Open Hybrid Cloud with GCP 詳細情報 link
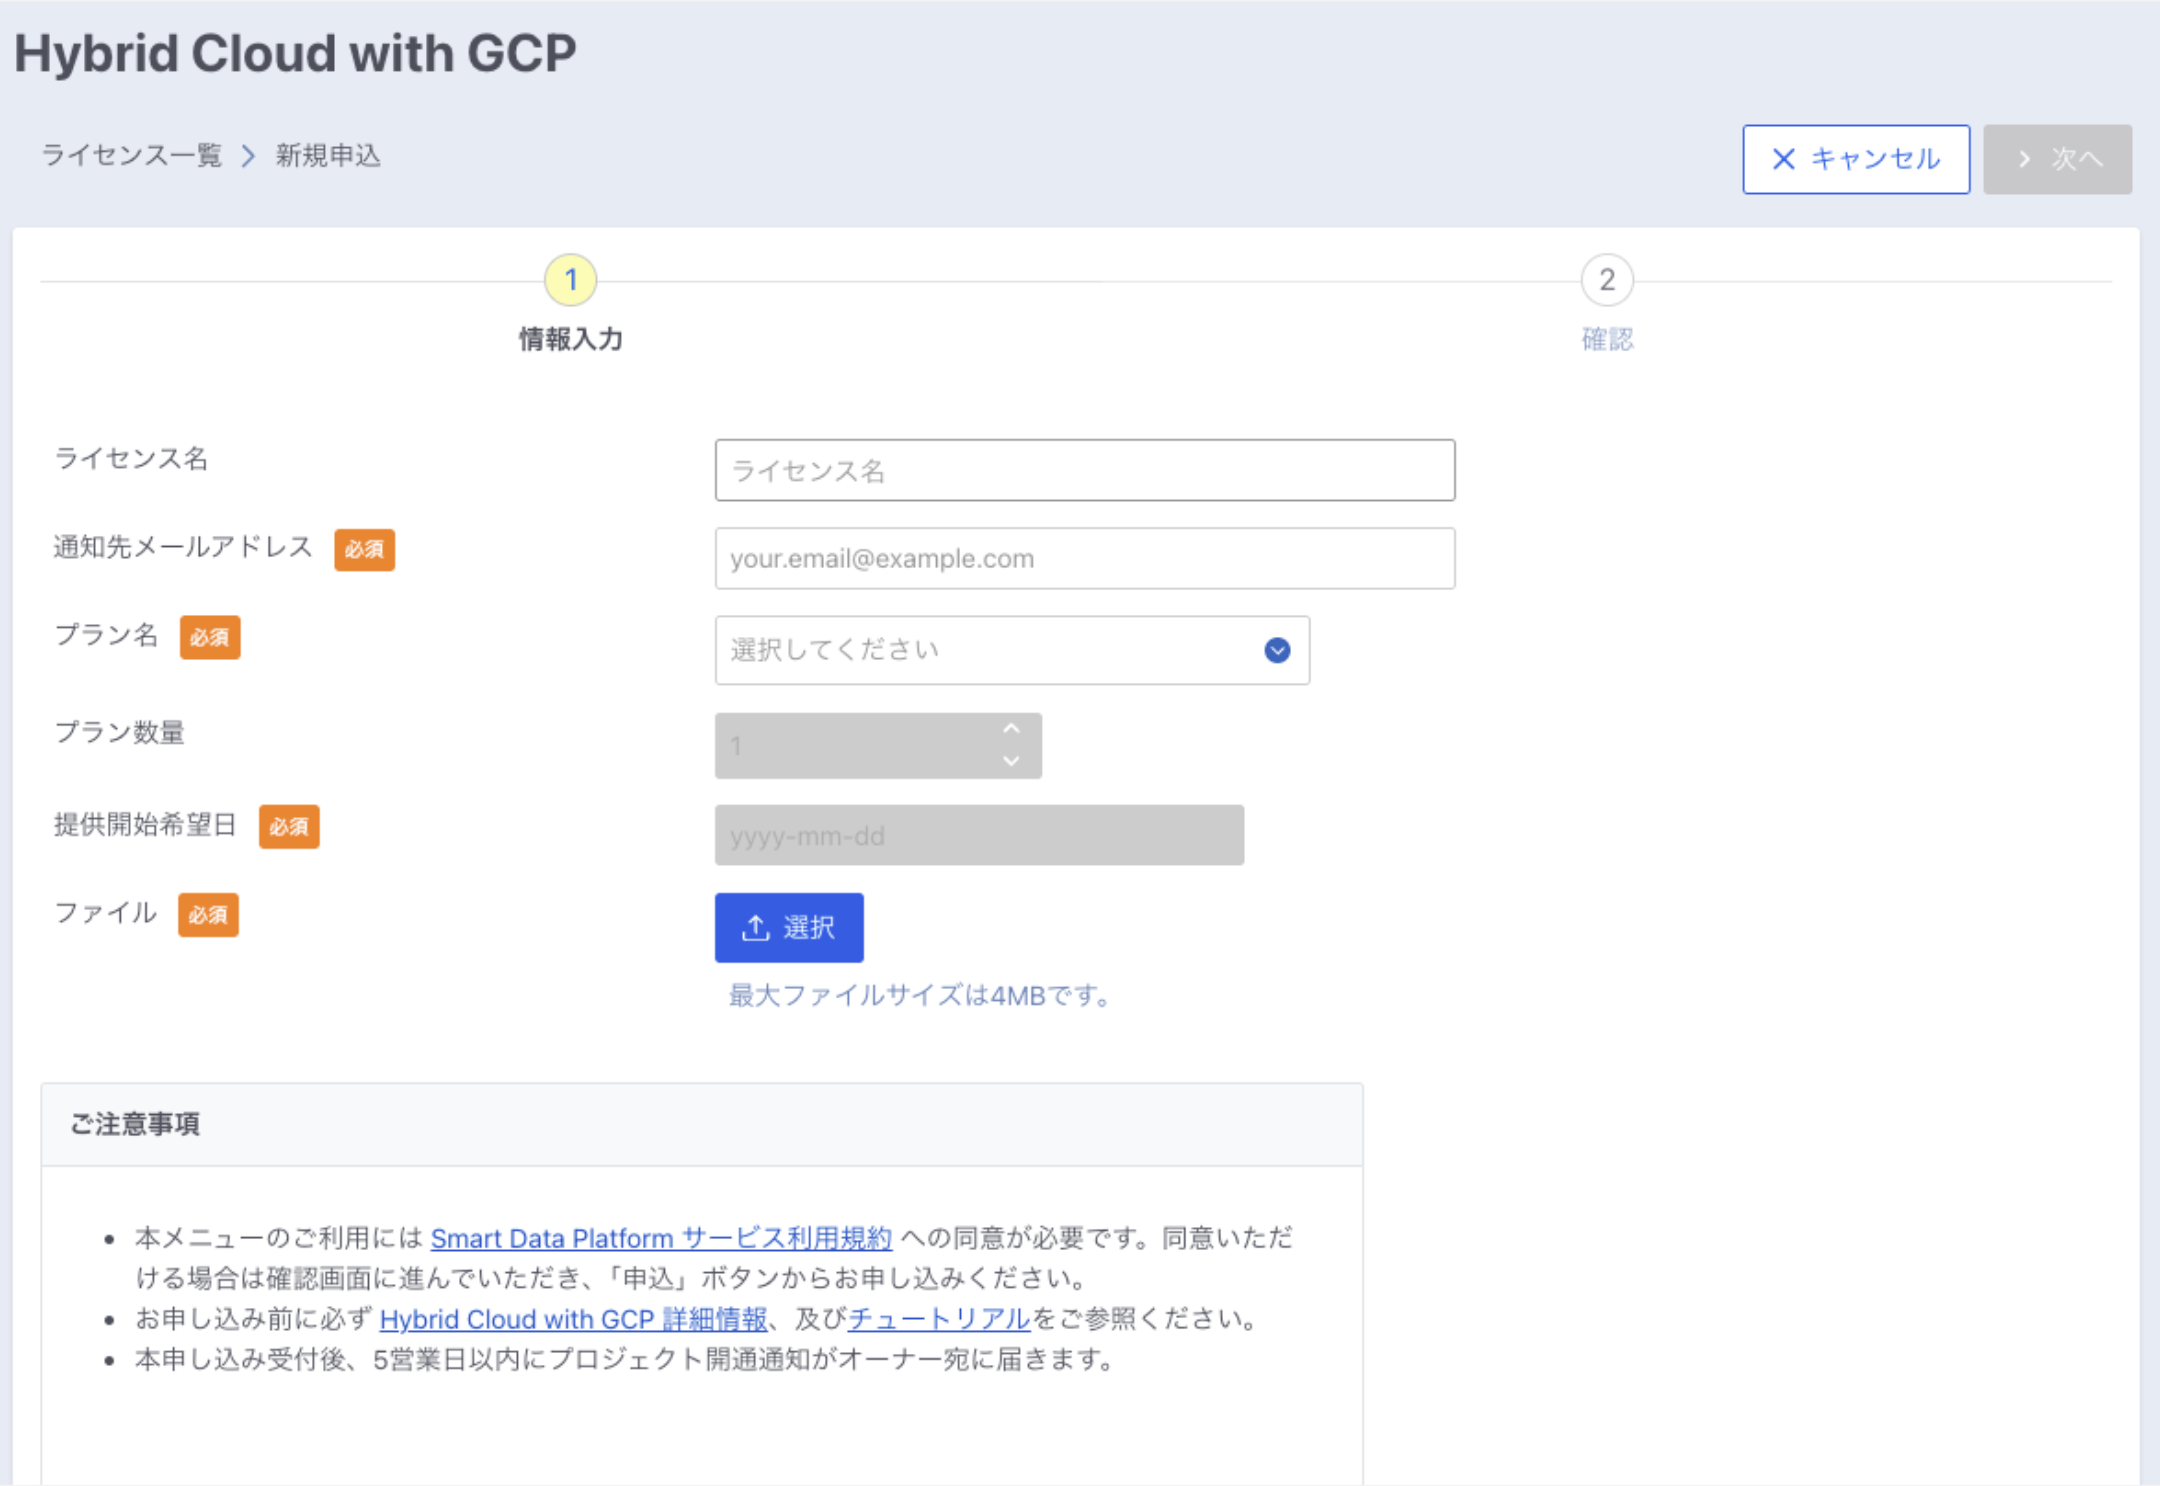The width and height of the screenshot is (2160, 1486). click(x=573, y=1319)
